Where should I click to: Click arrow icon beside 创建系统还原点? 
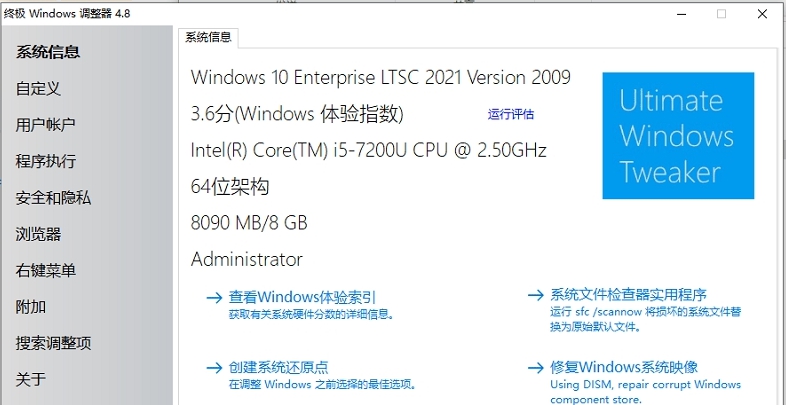point(213,368)
